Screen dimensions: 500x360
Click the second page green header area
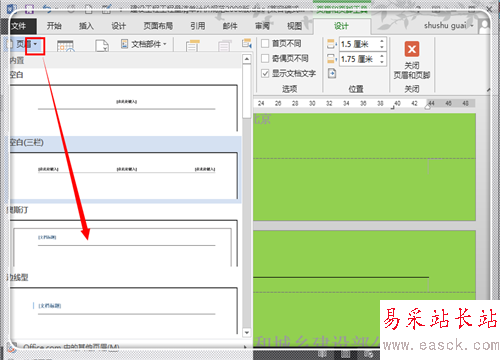364,261
